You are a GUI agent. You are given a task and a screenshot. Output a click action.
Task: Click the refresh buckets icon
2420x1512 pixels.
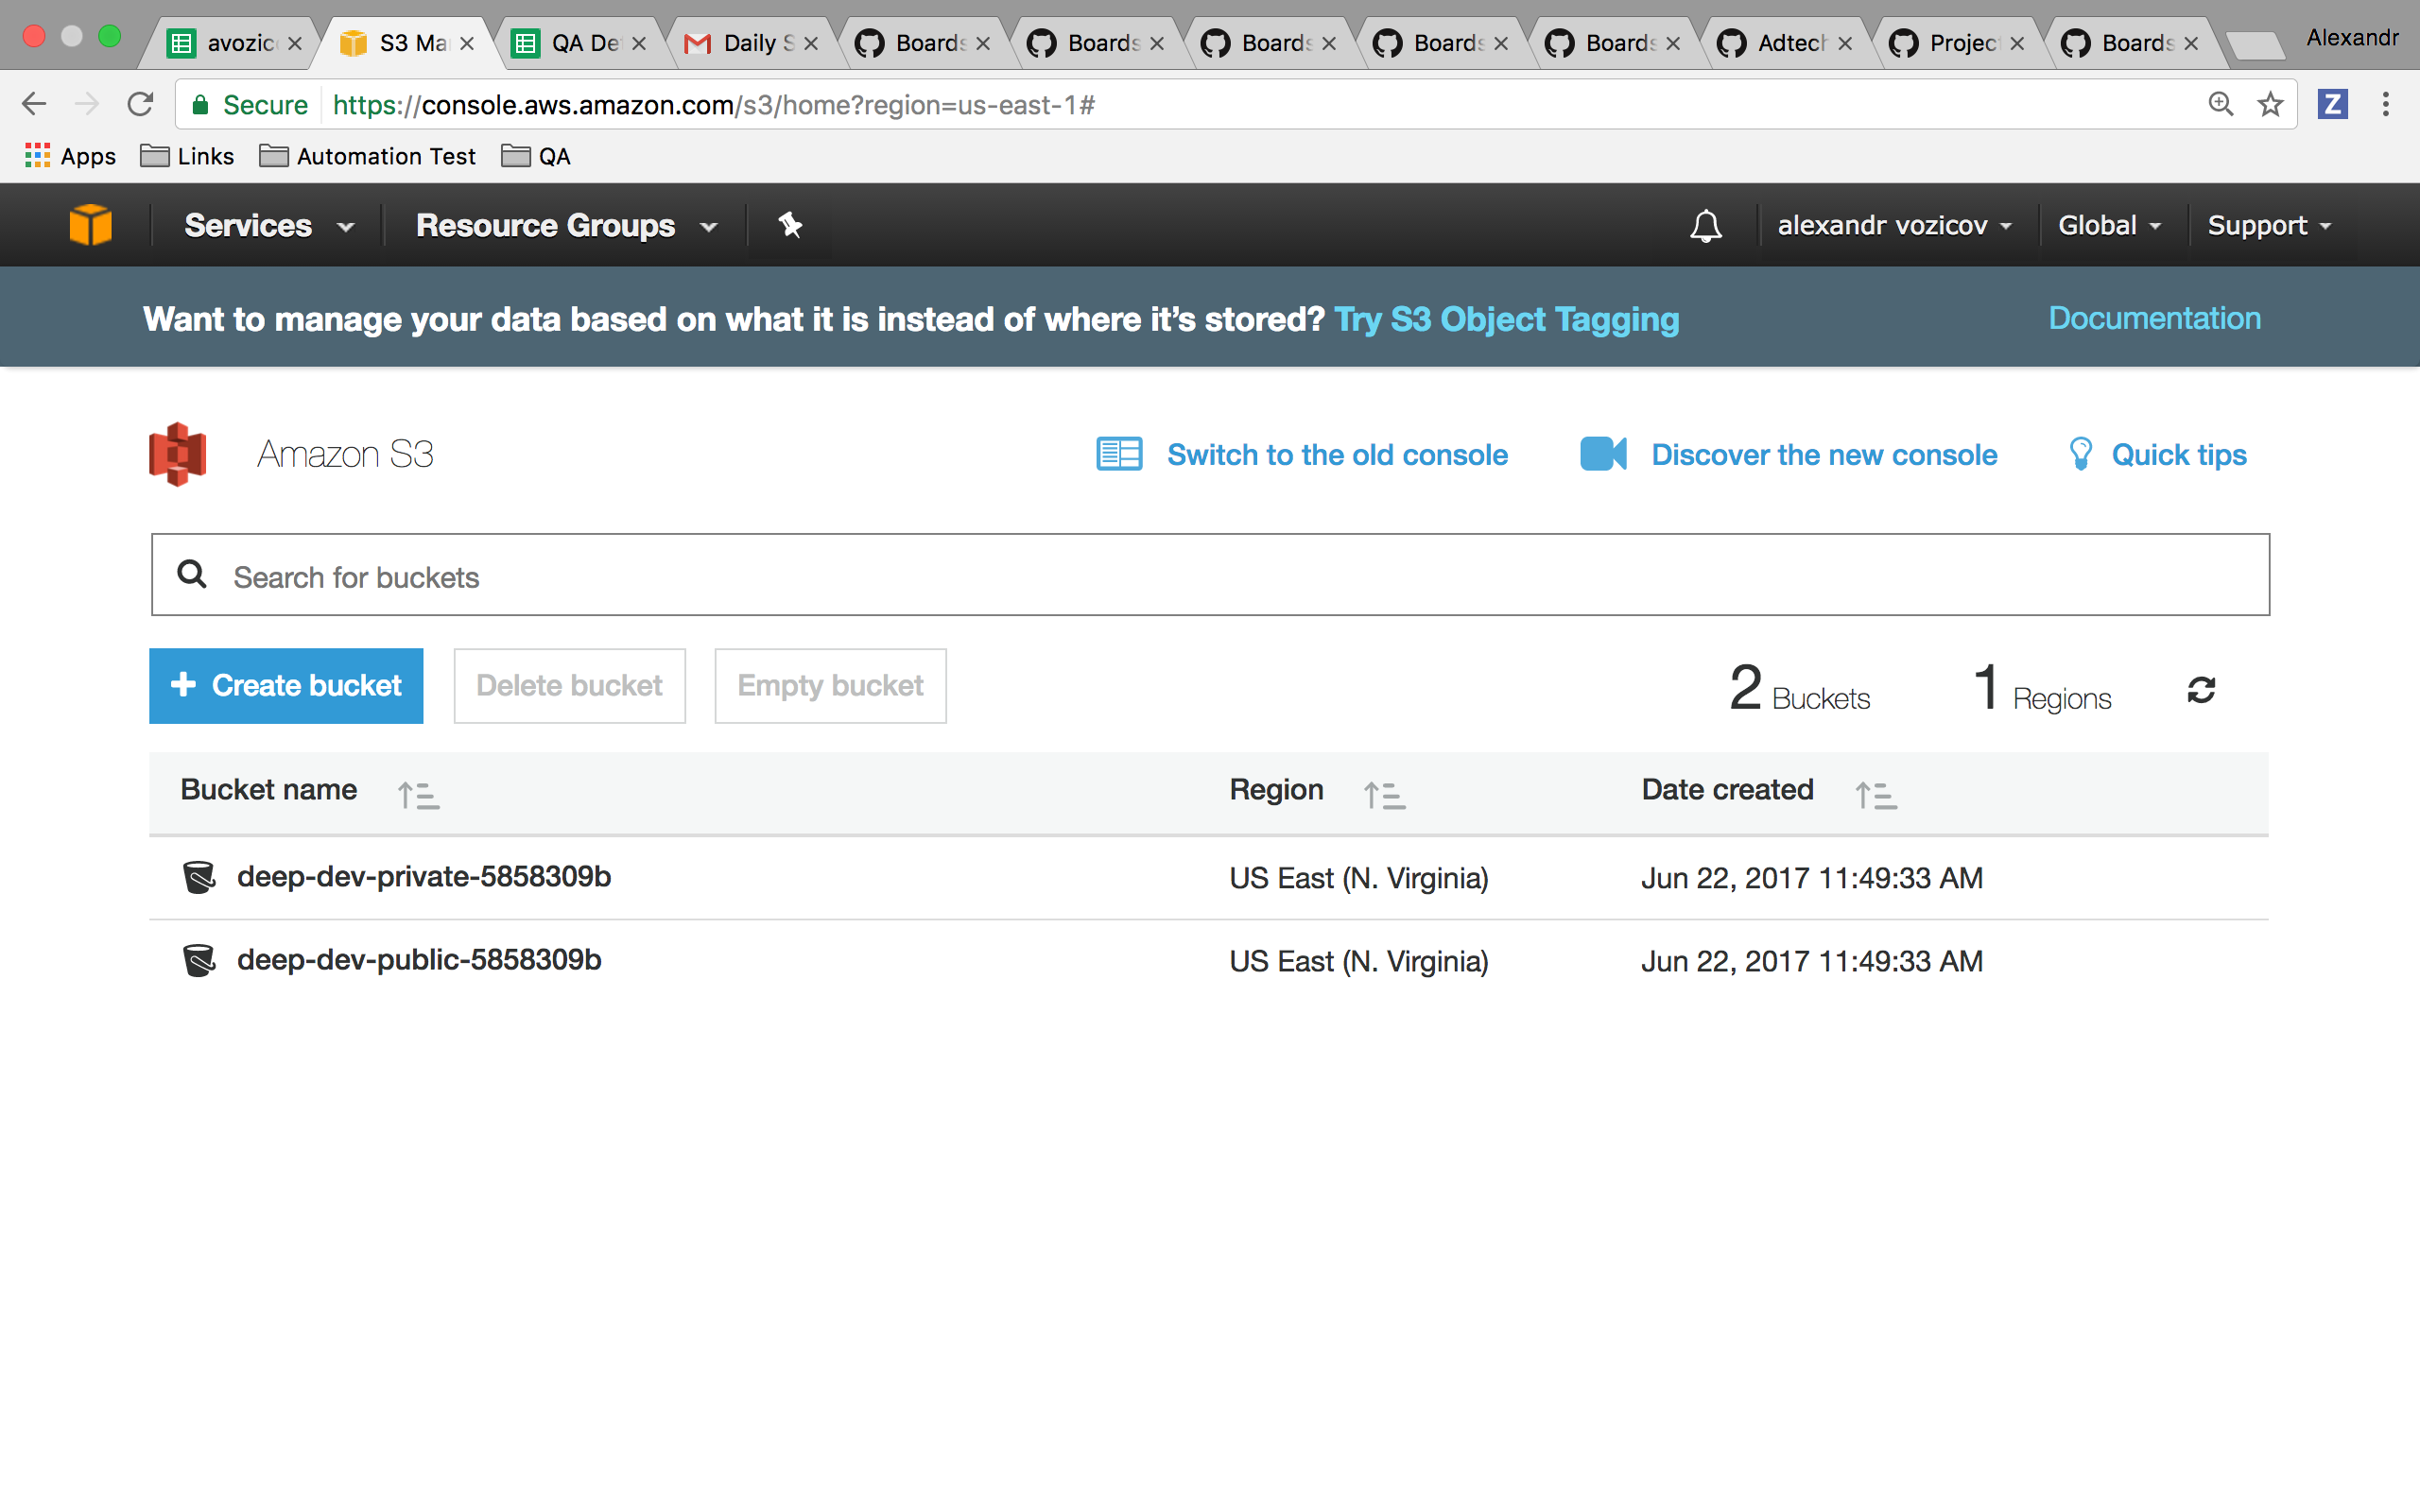2203,688
